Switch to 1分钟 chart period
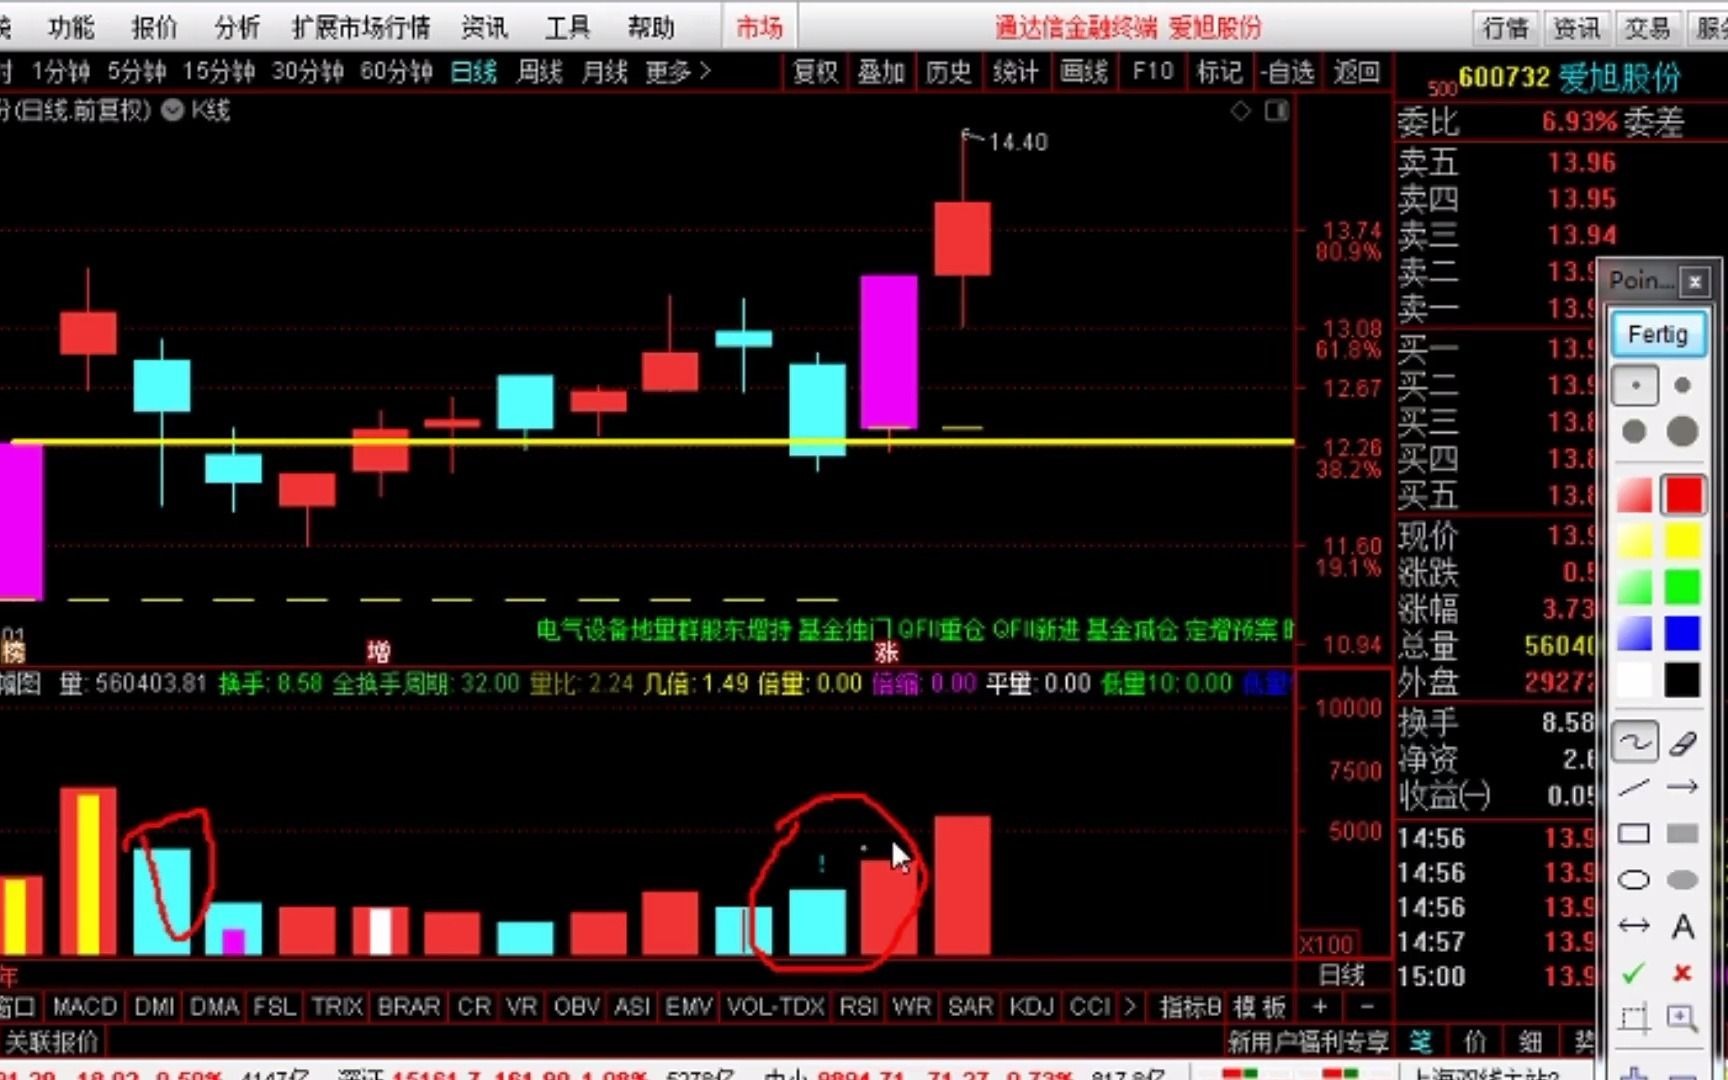This screenshot has height=1080, width=1728. [x=60, y=72]
